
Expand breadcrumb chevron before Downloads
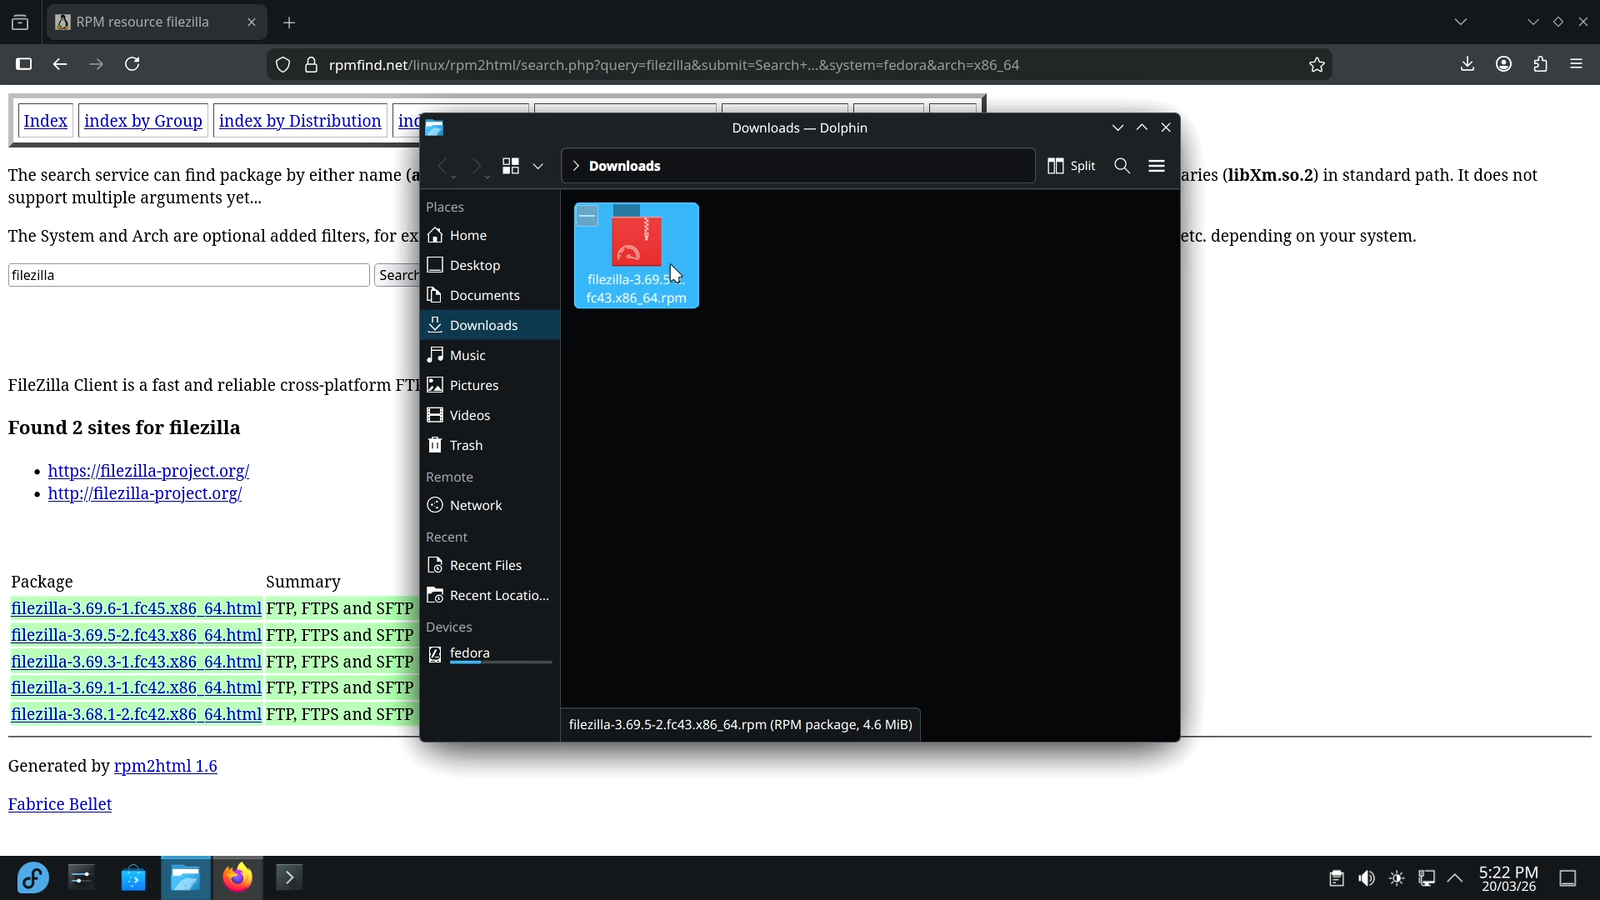pos(576,166)
